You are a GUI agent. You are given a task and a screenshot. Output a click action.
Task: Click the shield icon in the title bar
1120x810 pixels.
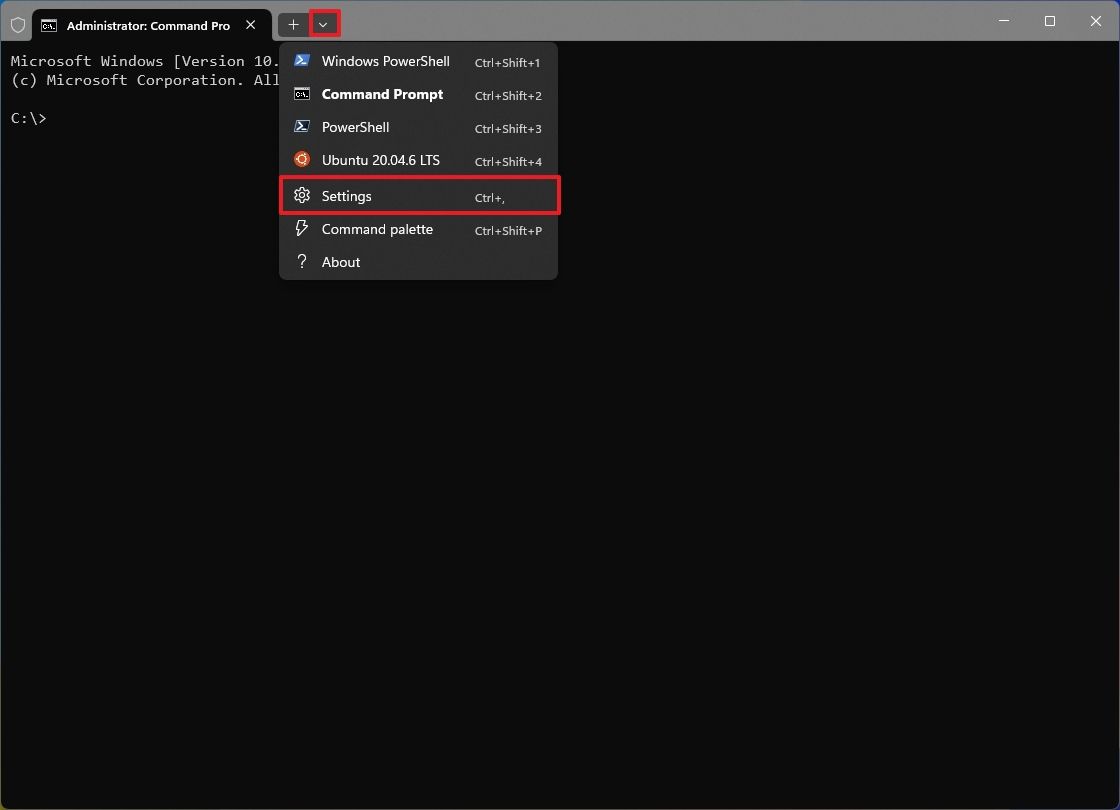click(17, 24)
